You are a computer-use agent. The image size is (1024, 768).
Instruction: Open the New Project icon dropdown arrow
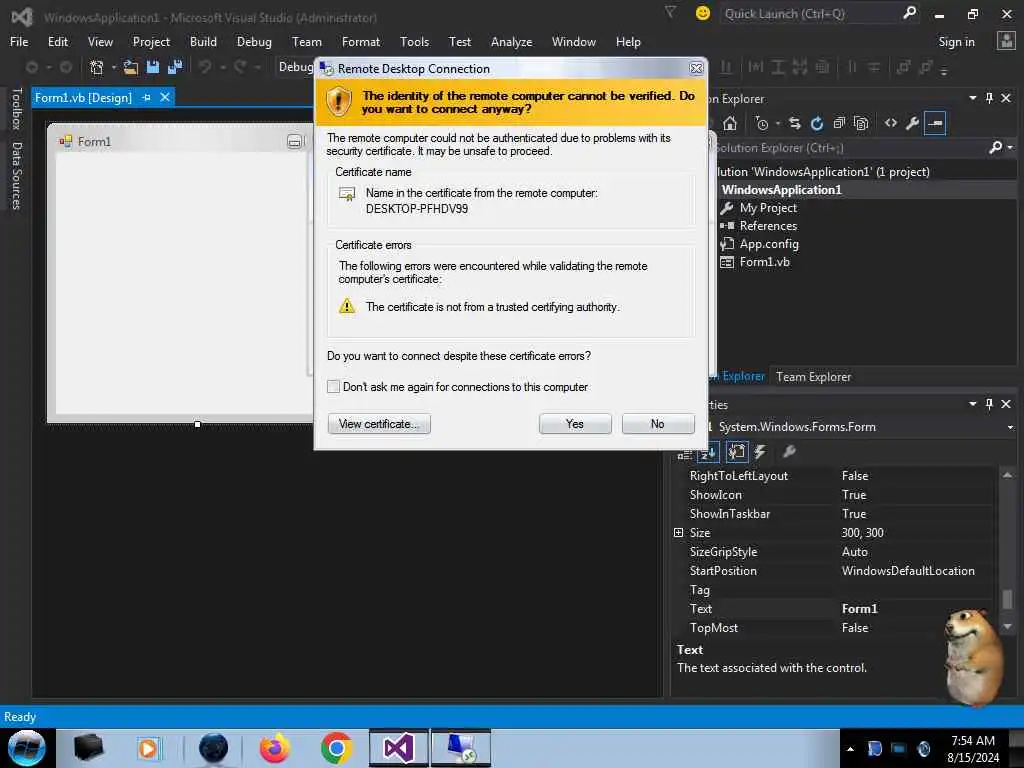click(114, 67)
